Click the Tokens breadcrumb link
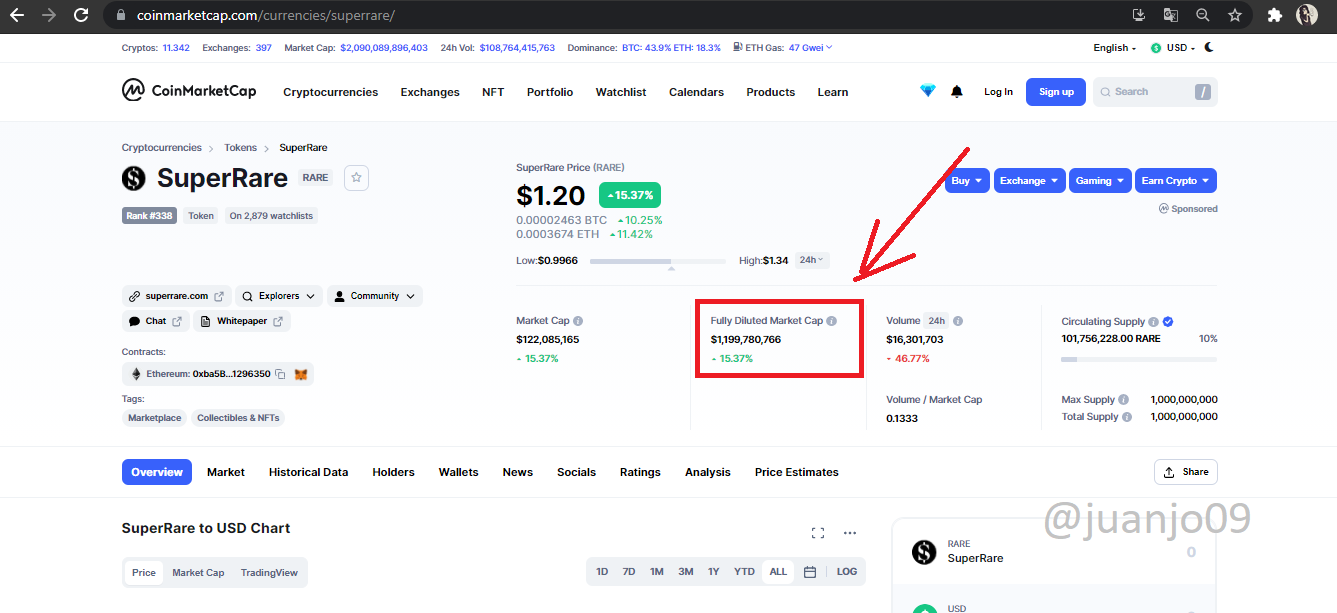The height and width of the screenshot is (613, 1337). coord(240,148)
